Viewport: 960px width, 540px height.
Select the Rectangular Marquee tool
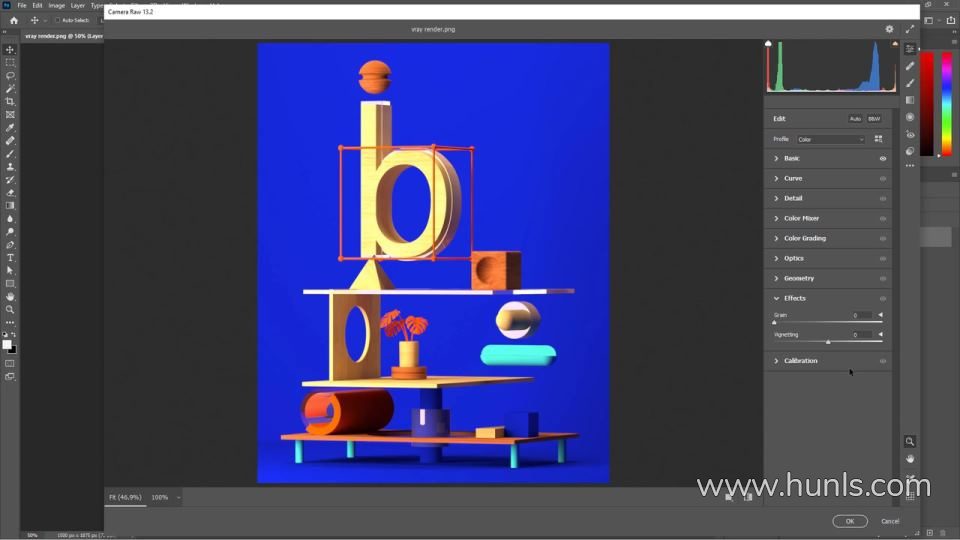point(10,62)
